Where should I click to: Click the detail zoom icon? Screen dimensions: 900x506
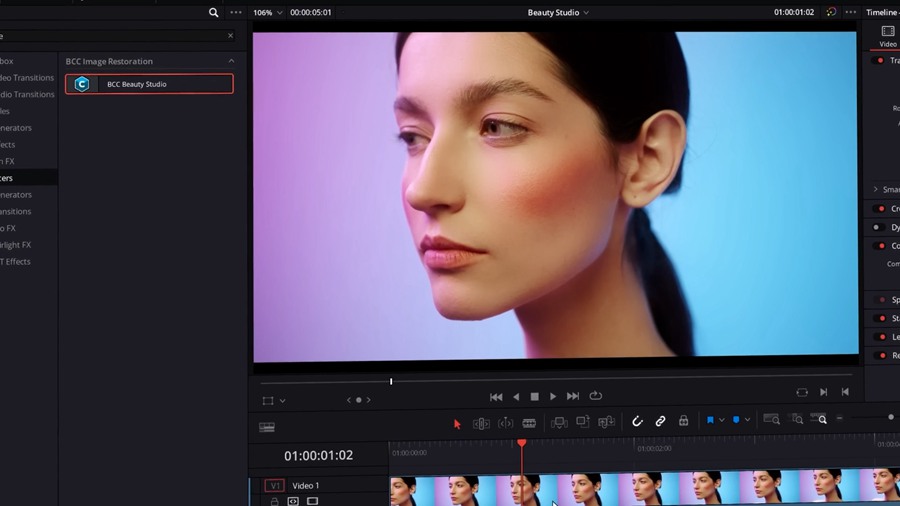coord(797,419)
